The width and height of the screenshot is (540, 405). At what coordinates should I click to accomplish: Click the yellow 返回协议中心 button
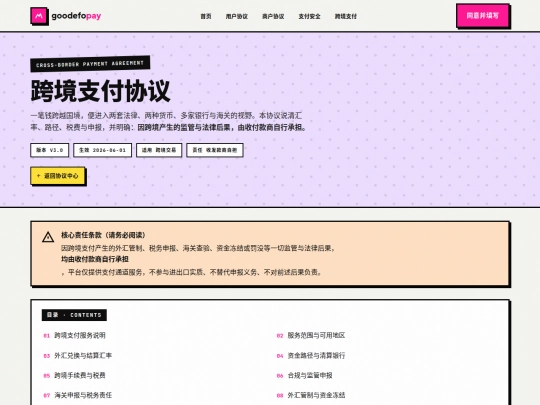point(58,176)
